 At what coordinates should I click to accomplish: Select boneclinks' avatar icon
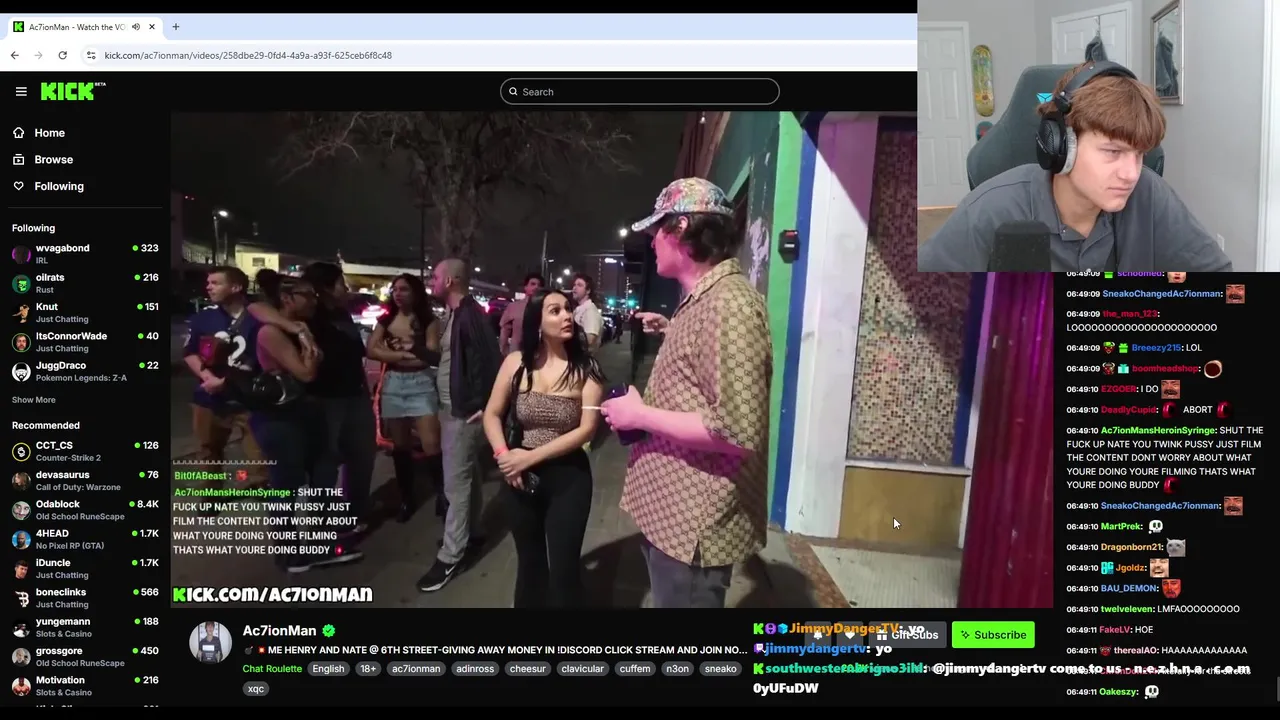coord(21,598)
